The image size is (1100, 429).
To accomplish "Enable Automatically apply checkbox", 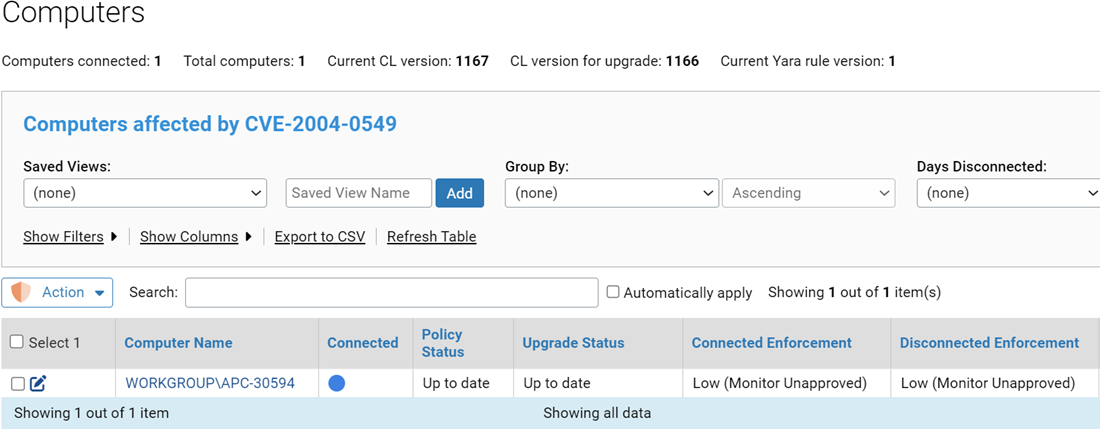I will pos(613,292).
